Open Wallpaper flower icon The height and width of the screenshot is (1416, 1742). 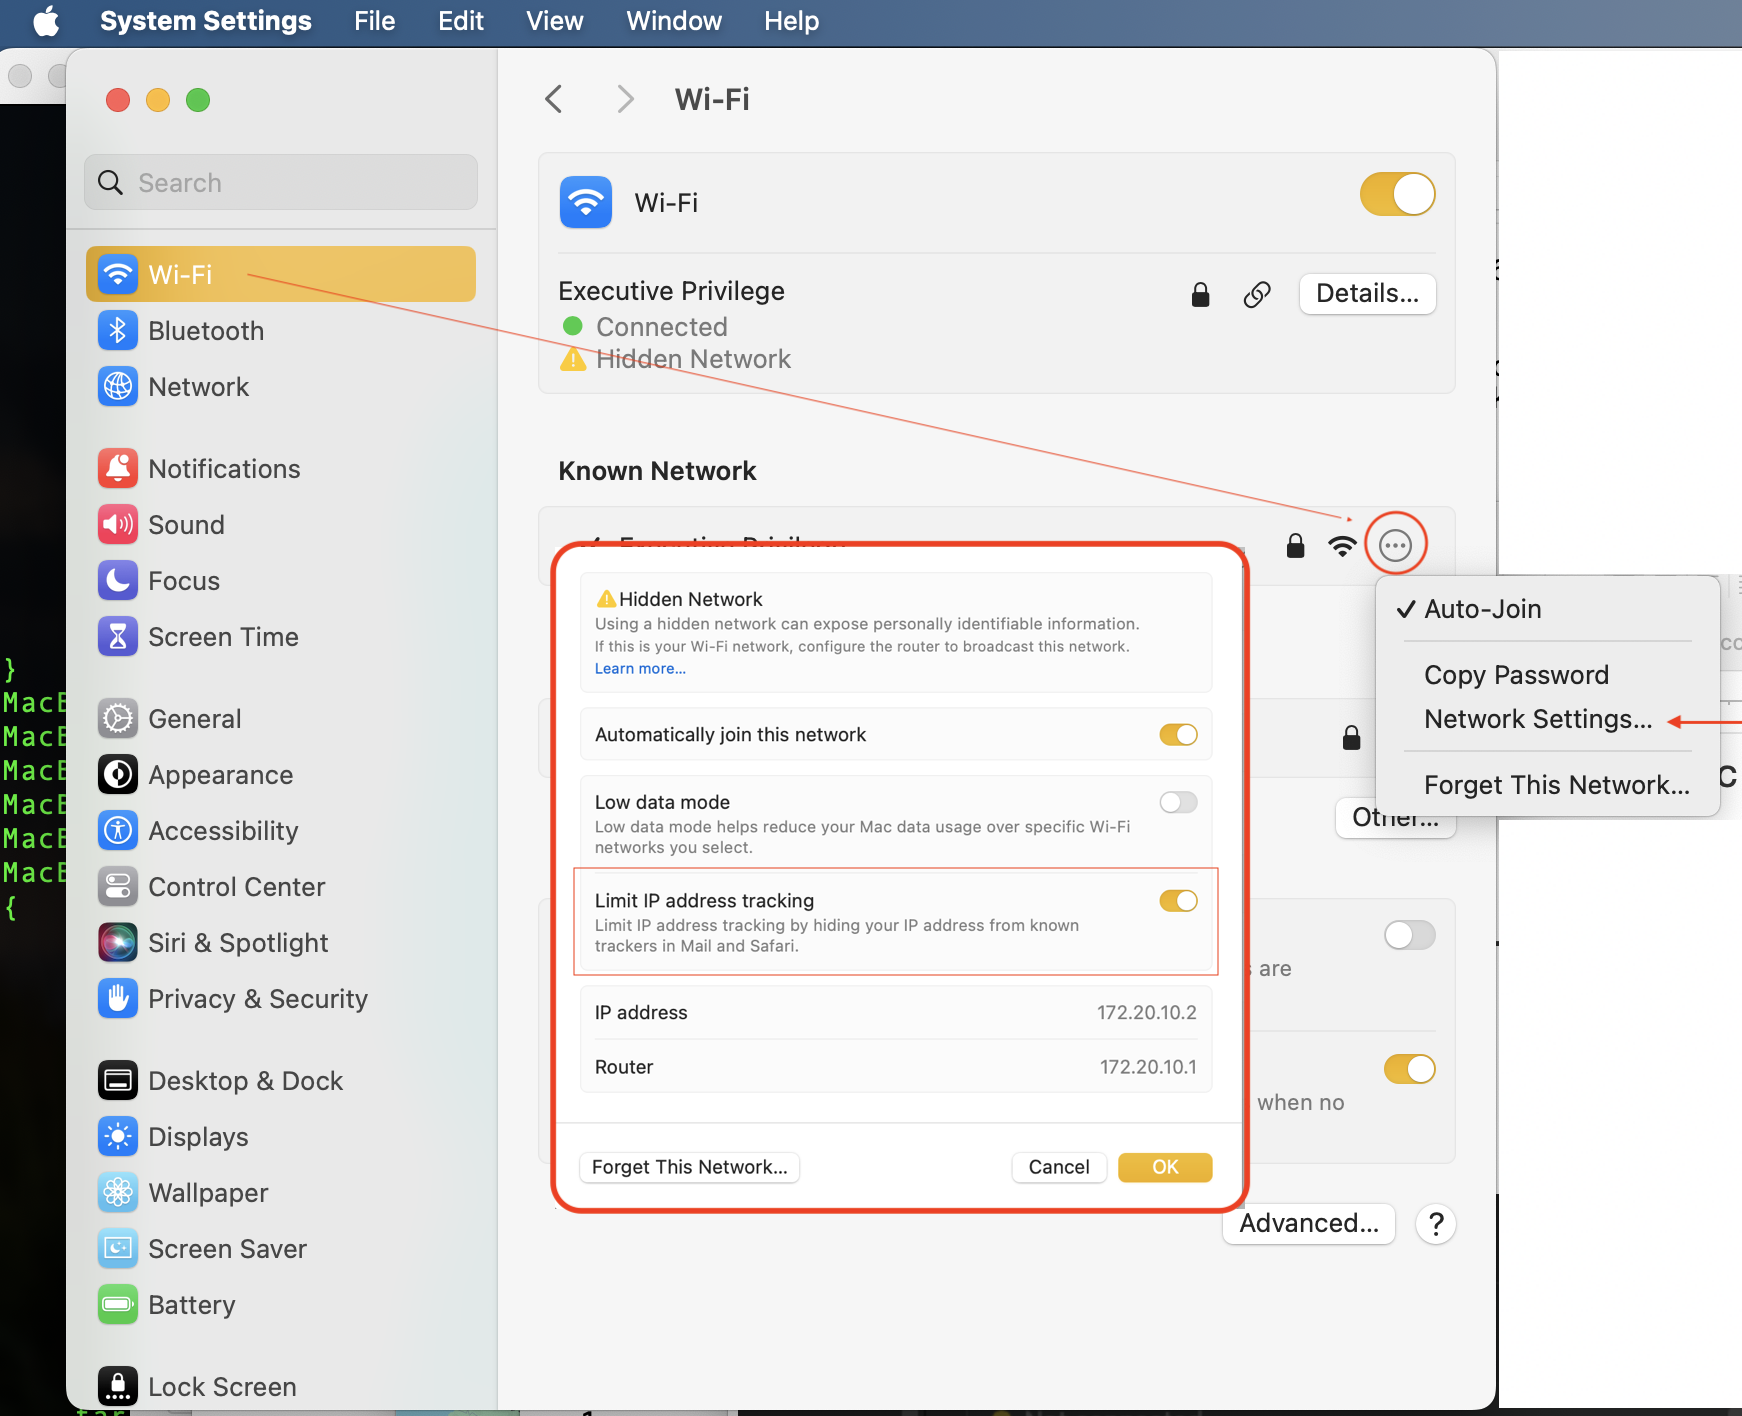pyautogui.click(x=118, y=1192)
